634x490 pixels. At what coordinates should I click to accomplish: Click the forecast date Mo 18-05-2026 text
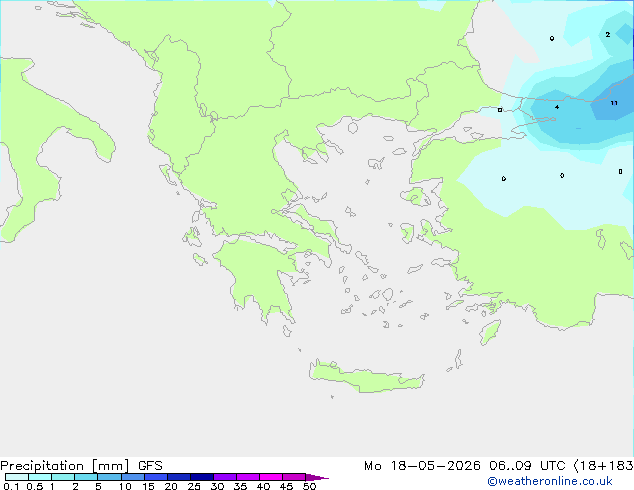422,466
